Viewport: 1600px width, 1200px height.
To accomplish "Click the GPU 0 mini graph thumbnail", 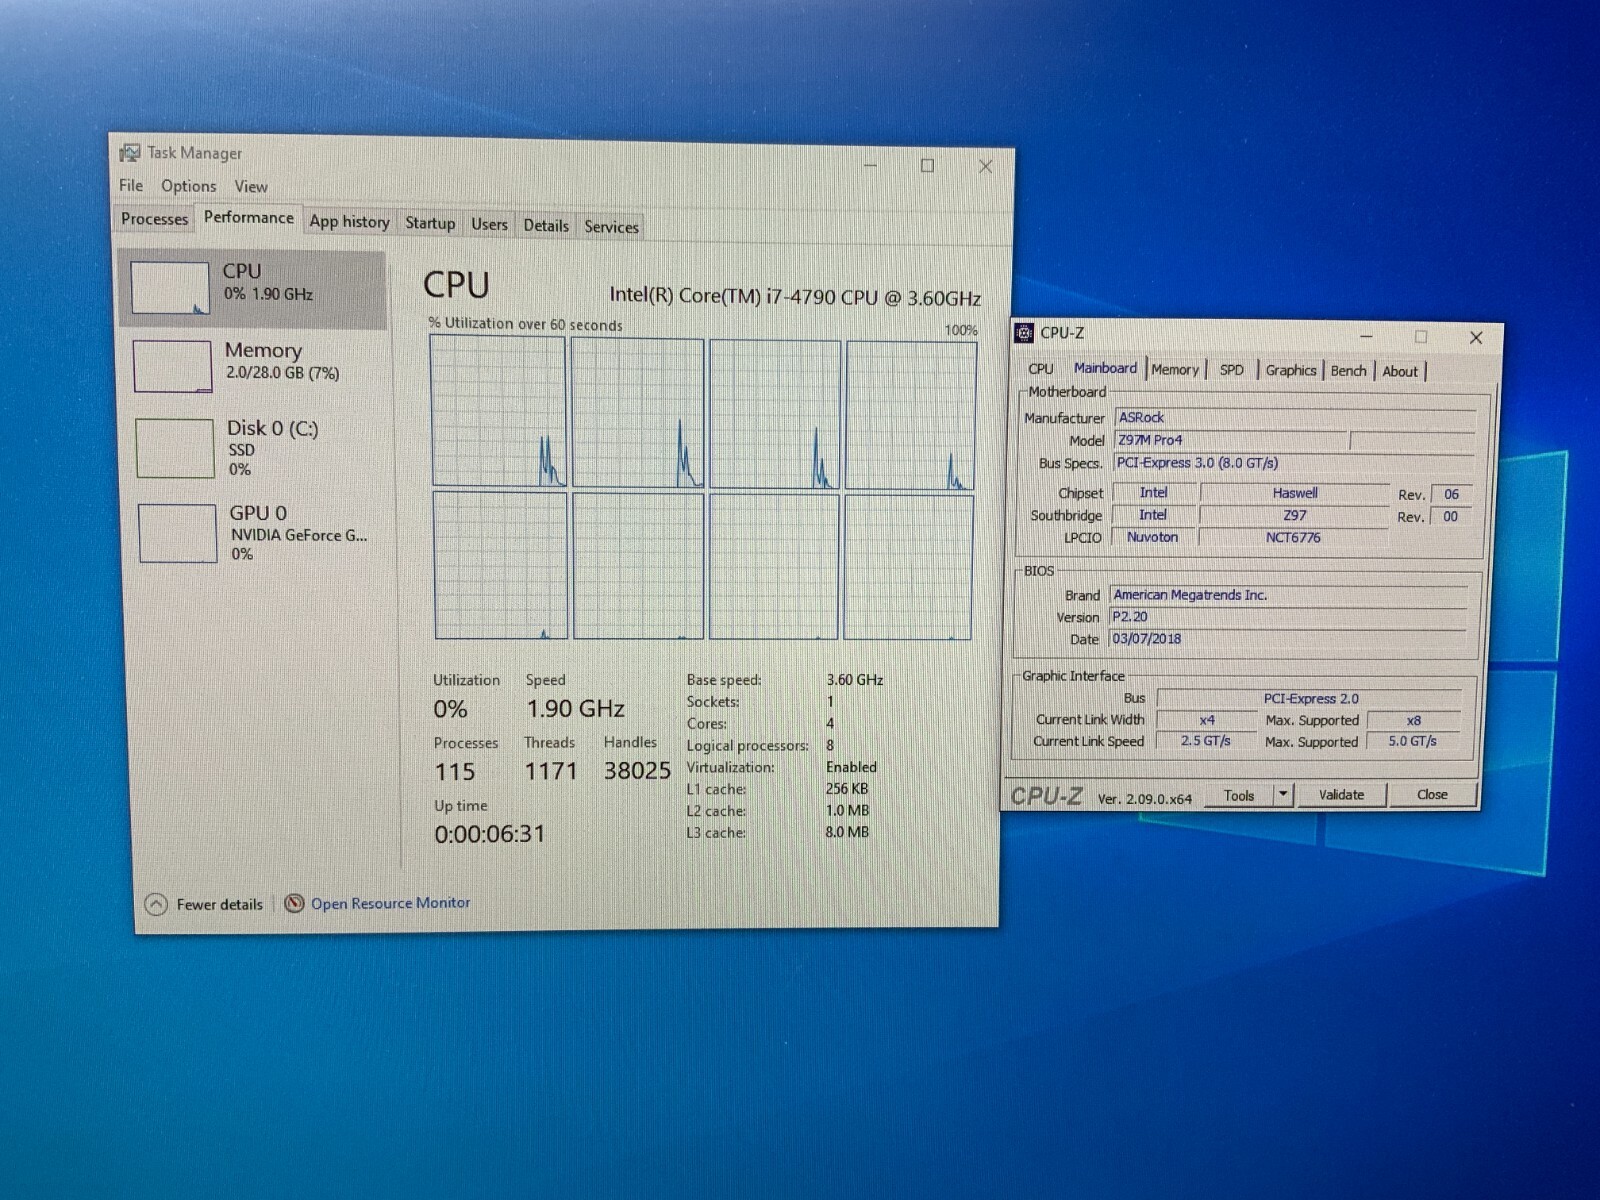I will (177, 533).
